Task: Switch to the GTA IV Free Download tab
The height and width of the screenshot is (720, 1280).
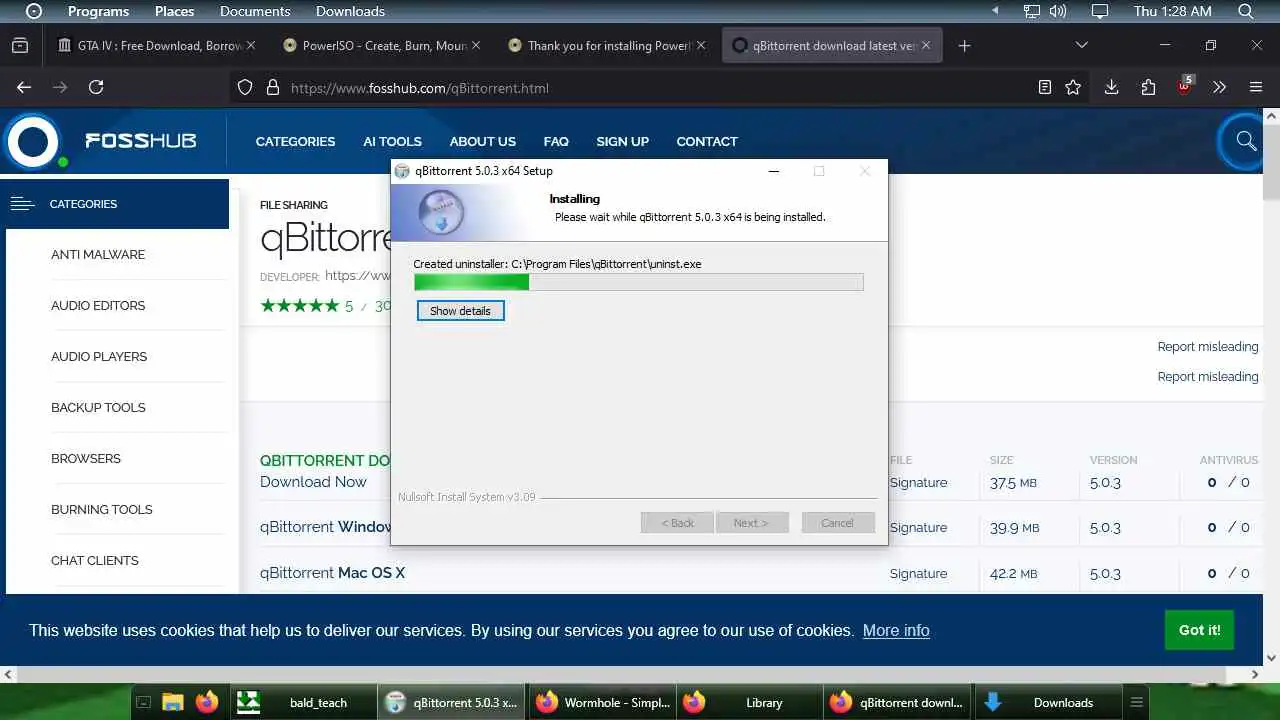Action: pyautogui.click(x=155, y=45)
